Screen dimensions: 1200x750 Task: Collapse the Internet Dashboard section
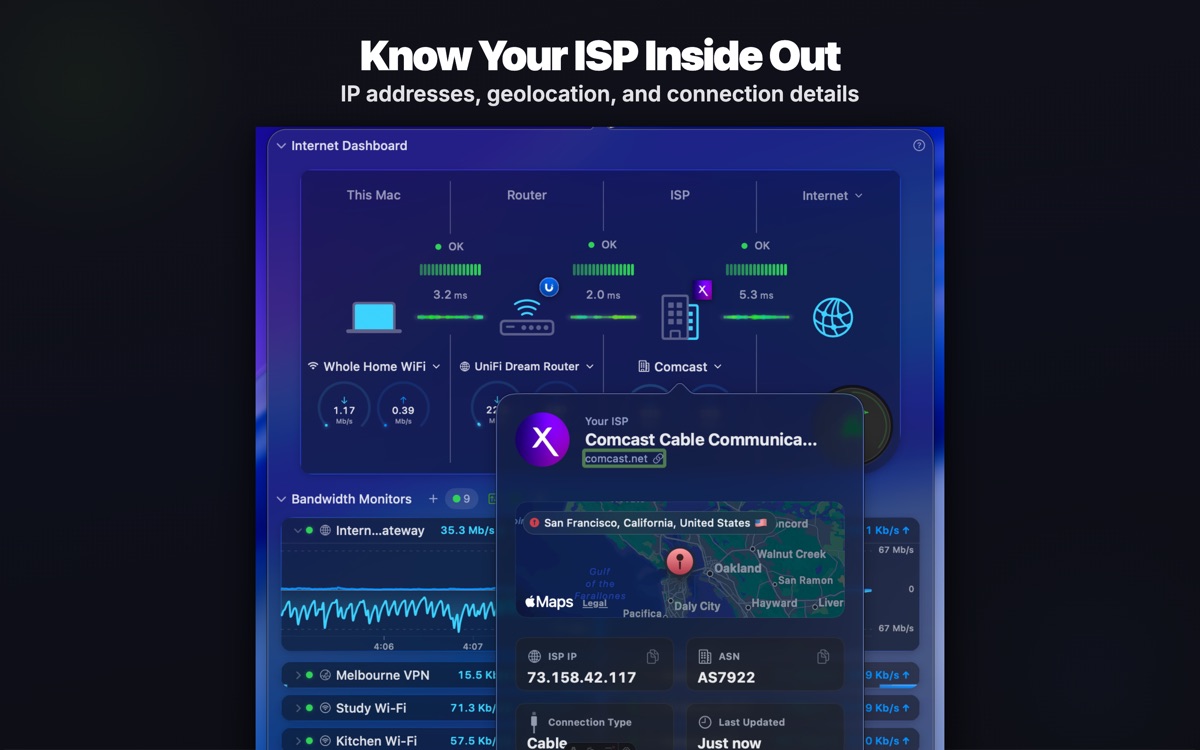pyautogui.click(x=281, y=146)
